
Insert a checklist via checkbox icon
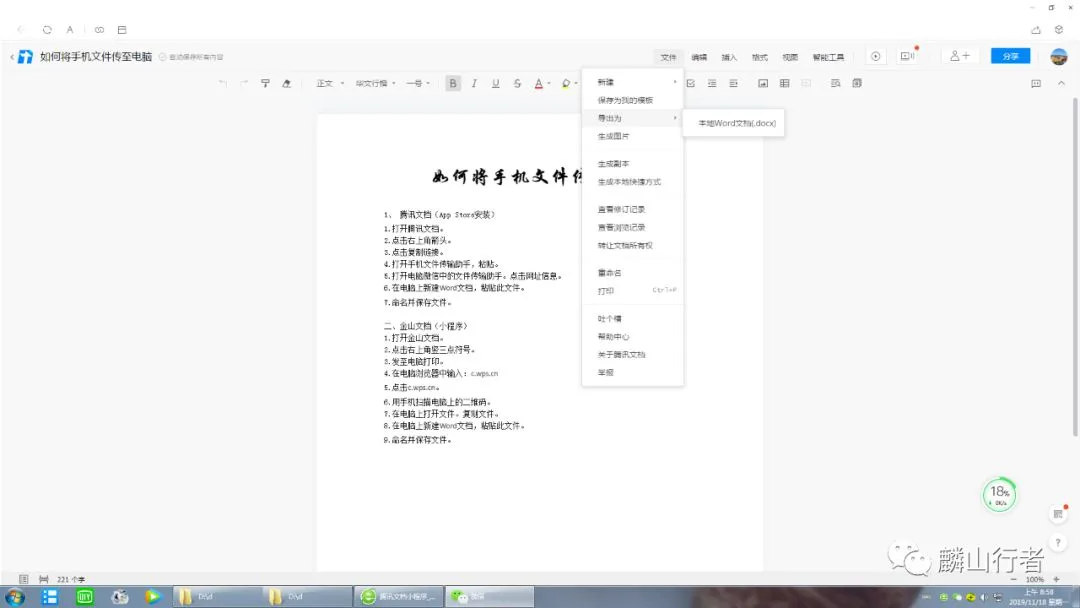(690, 83)
